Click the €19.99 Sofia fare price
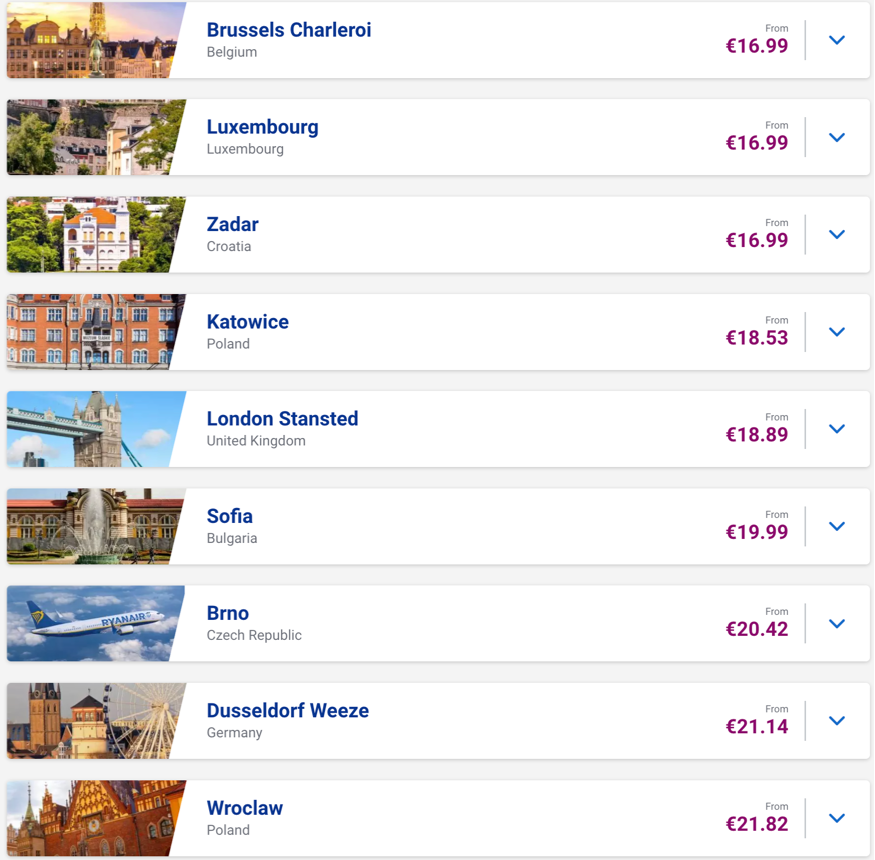The height and width of the screenshot is (860, 875). [x=757, y=532]
